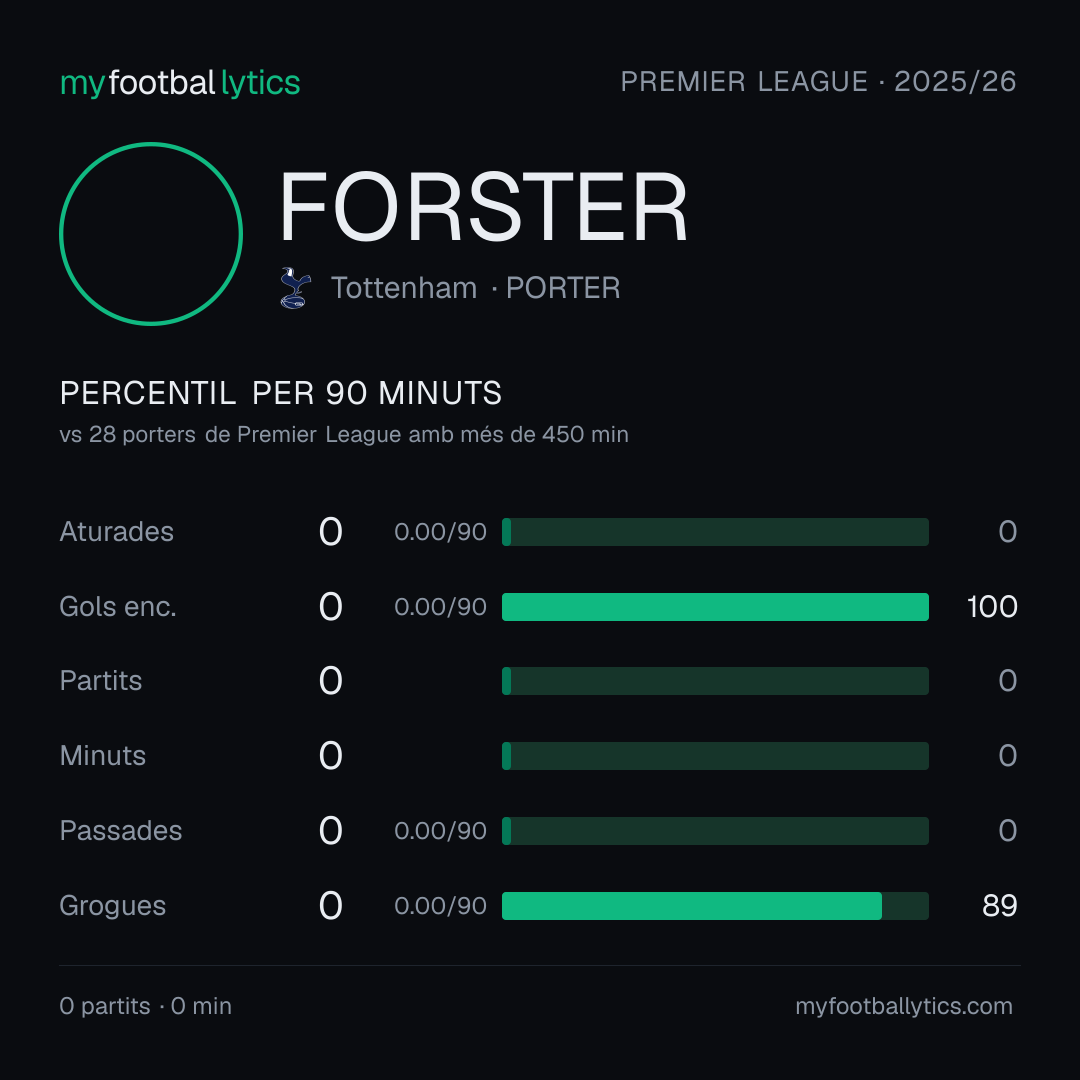Click the Grogues stat label
1080x1080 pixels.
(x=112, y=906)
